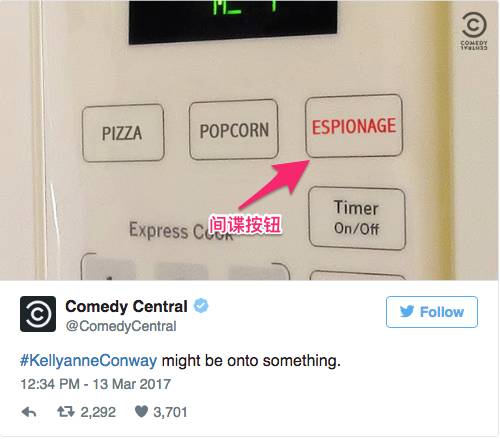This screenshot has height=439, width=500.
Task: Click the pink Chinese caption text
Action: (245, 224)
